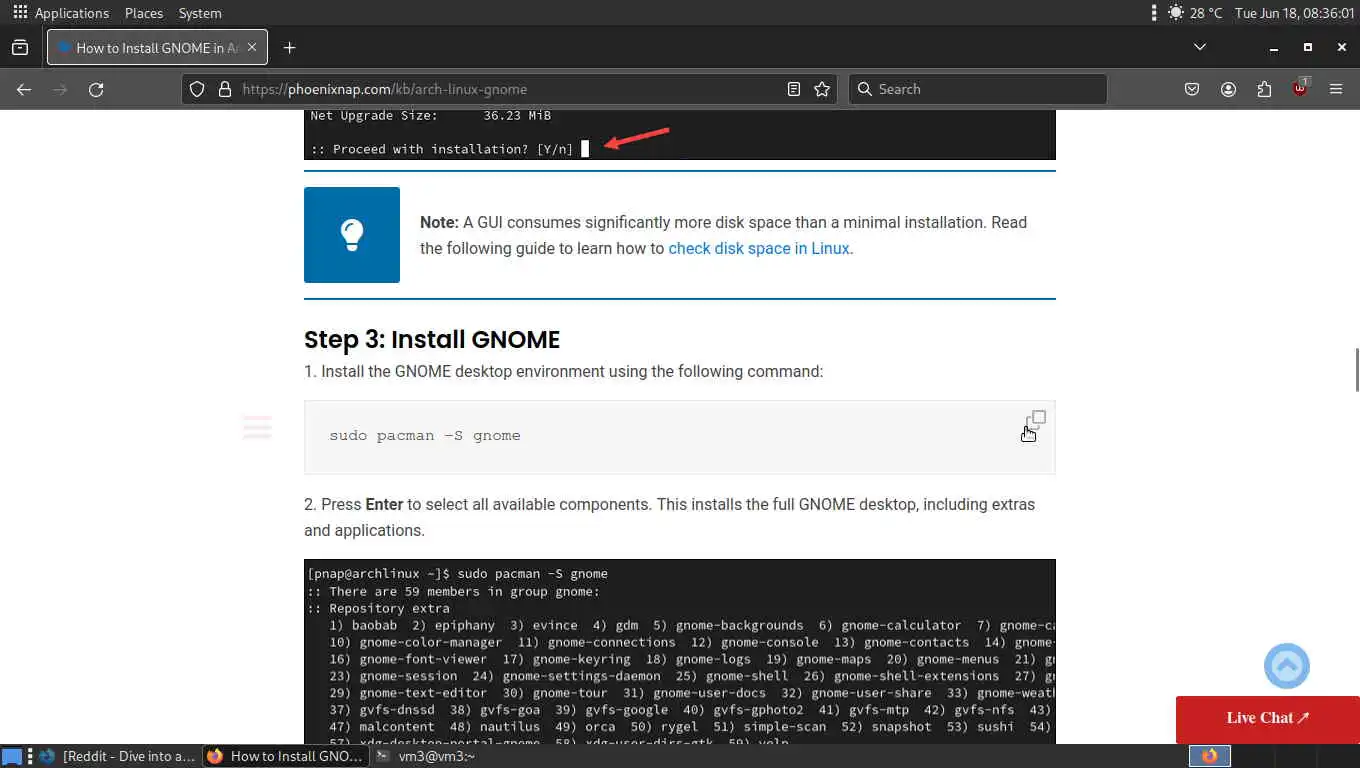Bookmark this page with the star
This screenshot has height=768, width=1360.
click(x=822, y=89)
